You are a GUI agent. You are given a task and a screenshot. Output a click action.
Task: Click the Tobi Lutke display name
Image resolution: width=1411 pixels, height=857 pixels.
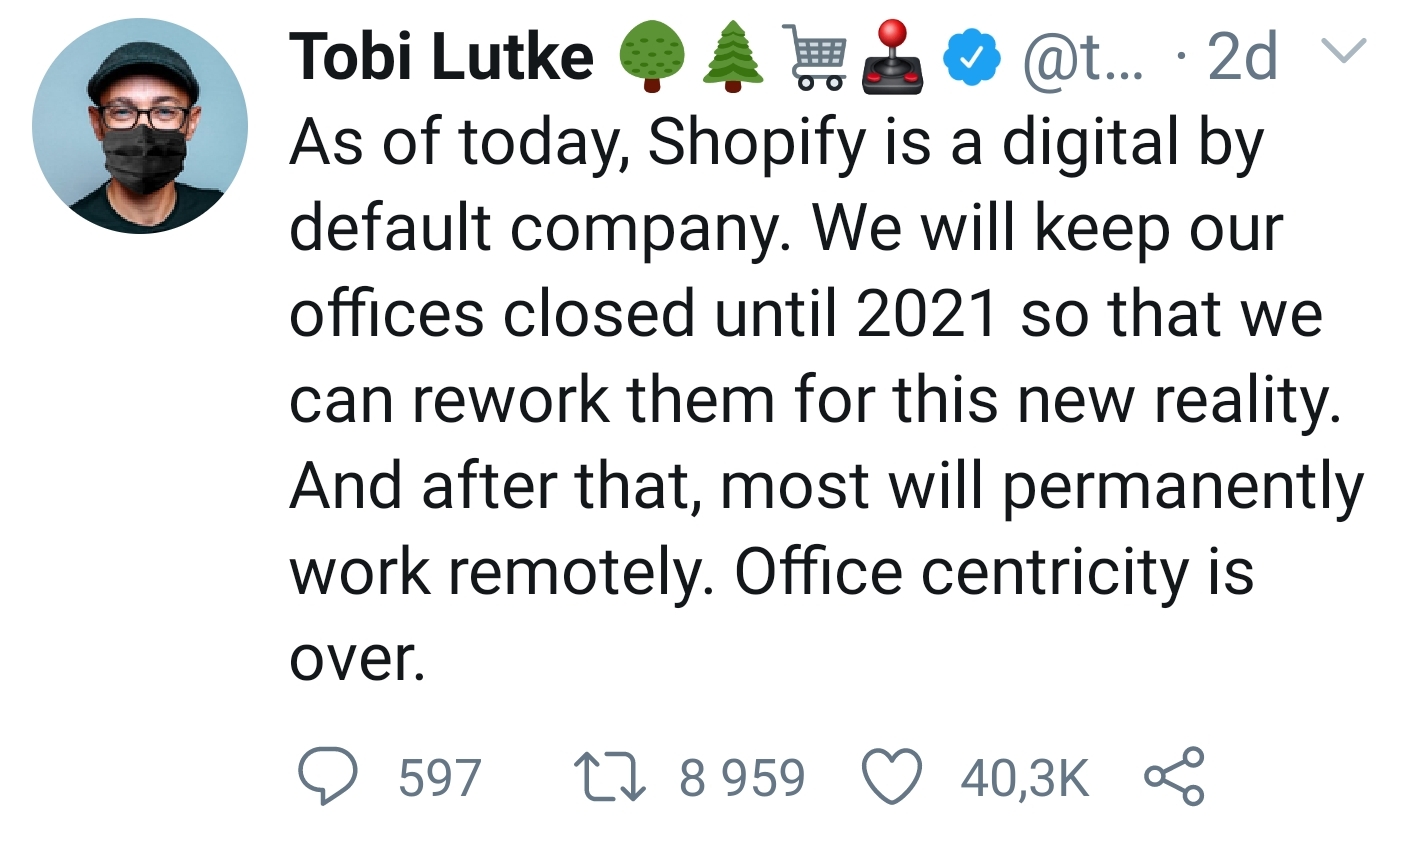tap(441, 57)
